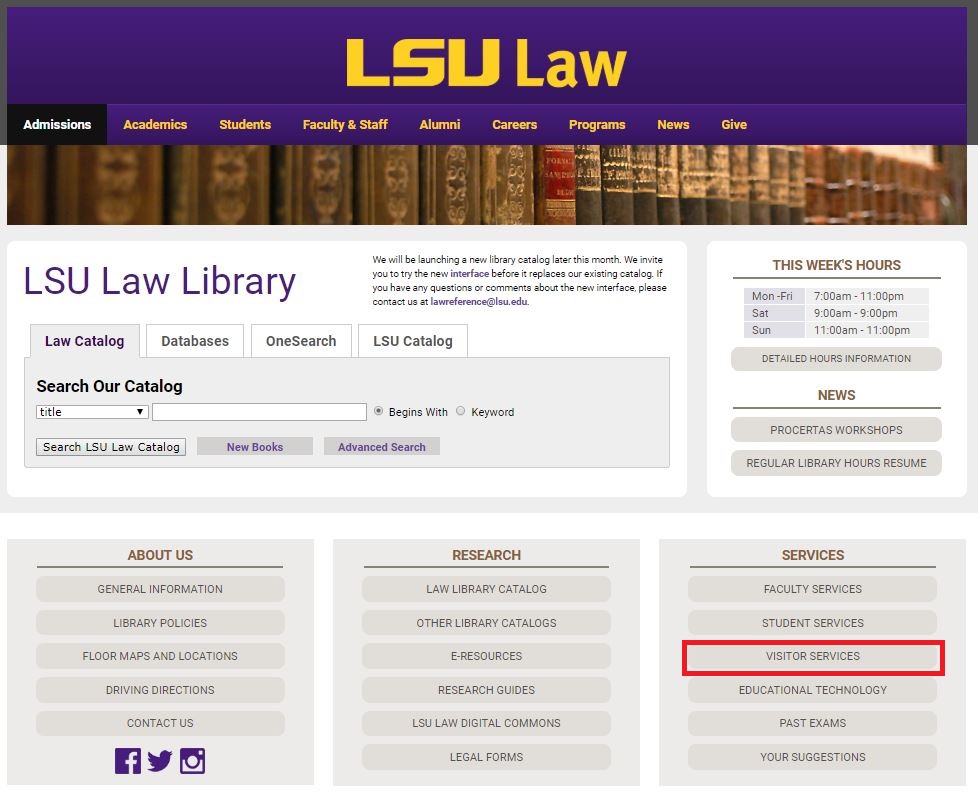Open Driving Directions

click(x=160, y=690)
